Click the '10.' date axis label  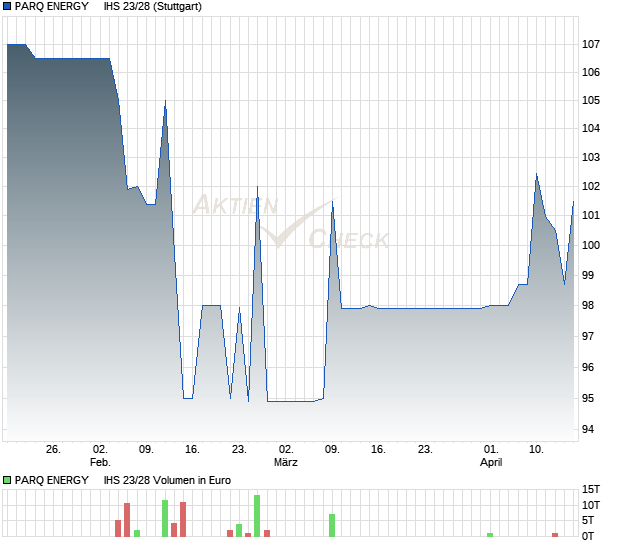point(536,450)
